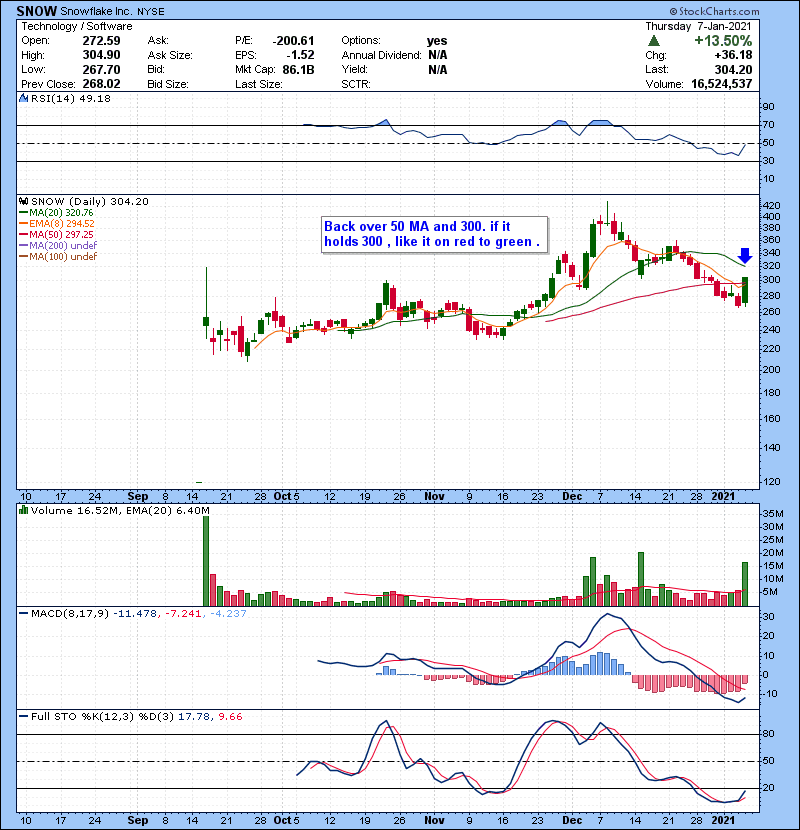Click the 90 label on the RSI axis
Viewport: 800px width, 830px height.
click(768, 107)
